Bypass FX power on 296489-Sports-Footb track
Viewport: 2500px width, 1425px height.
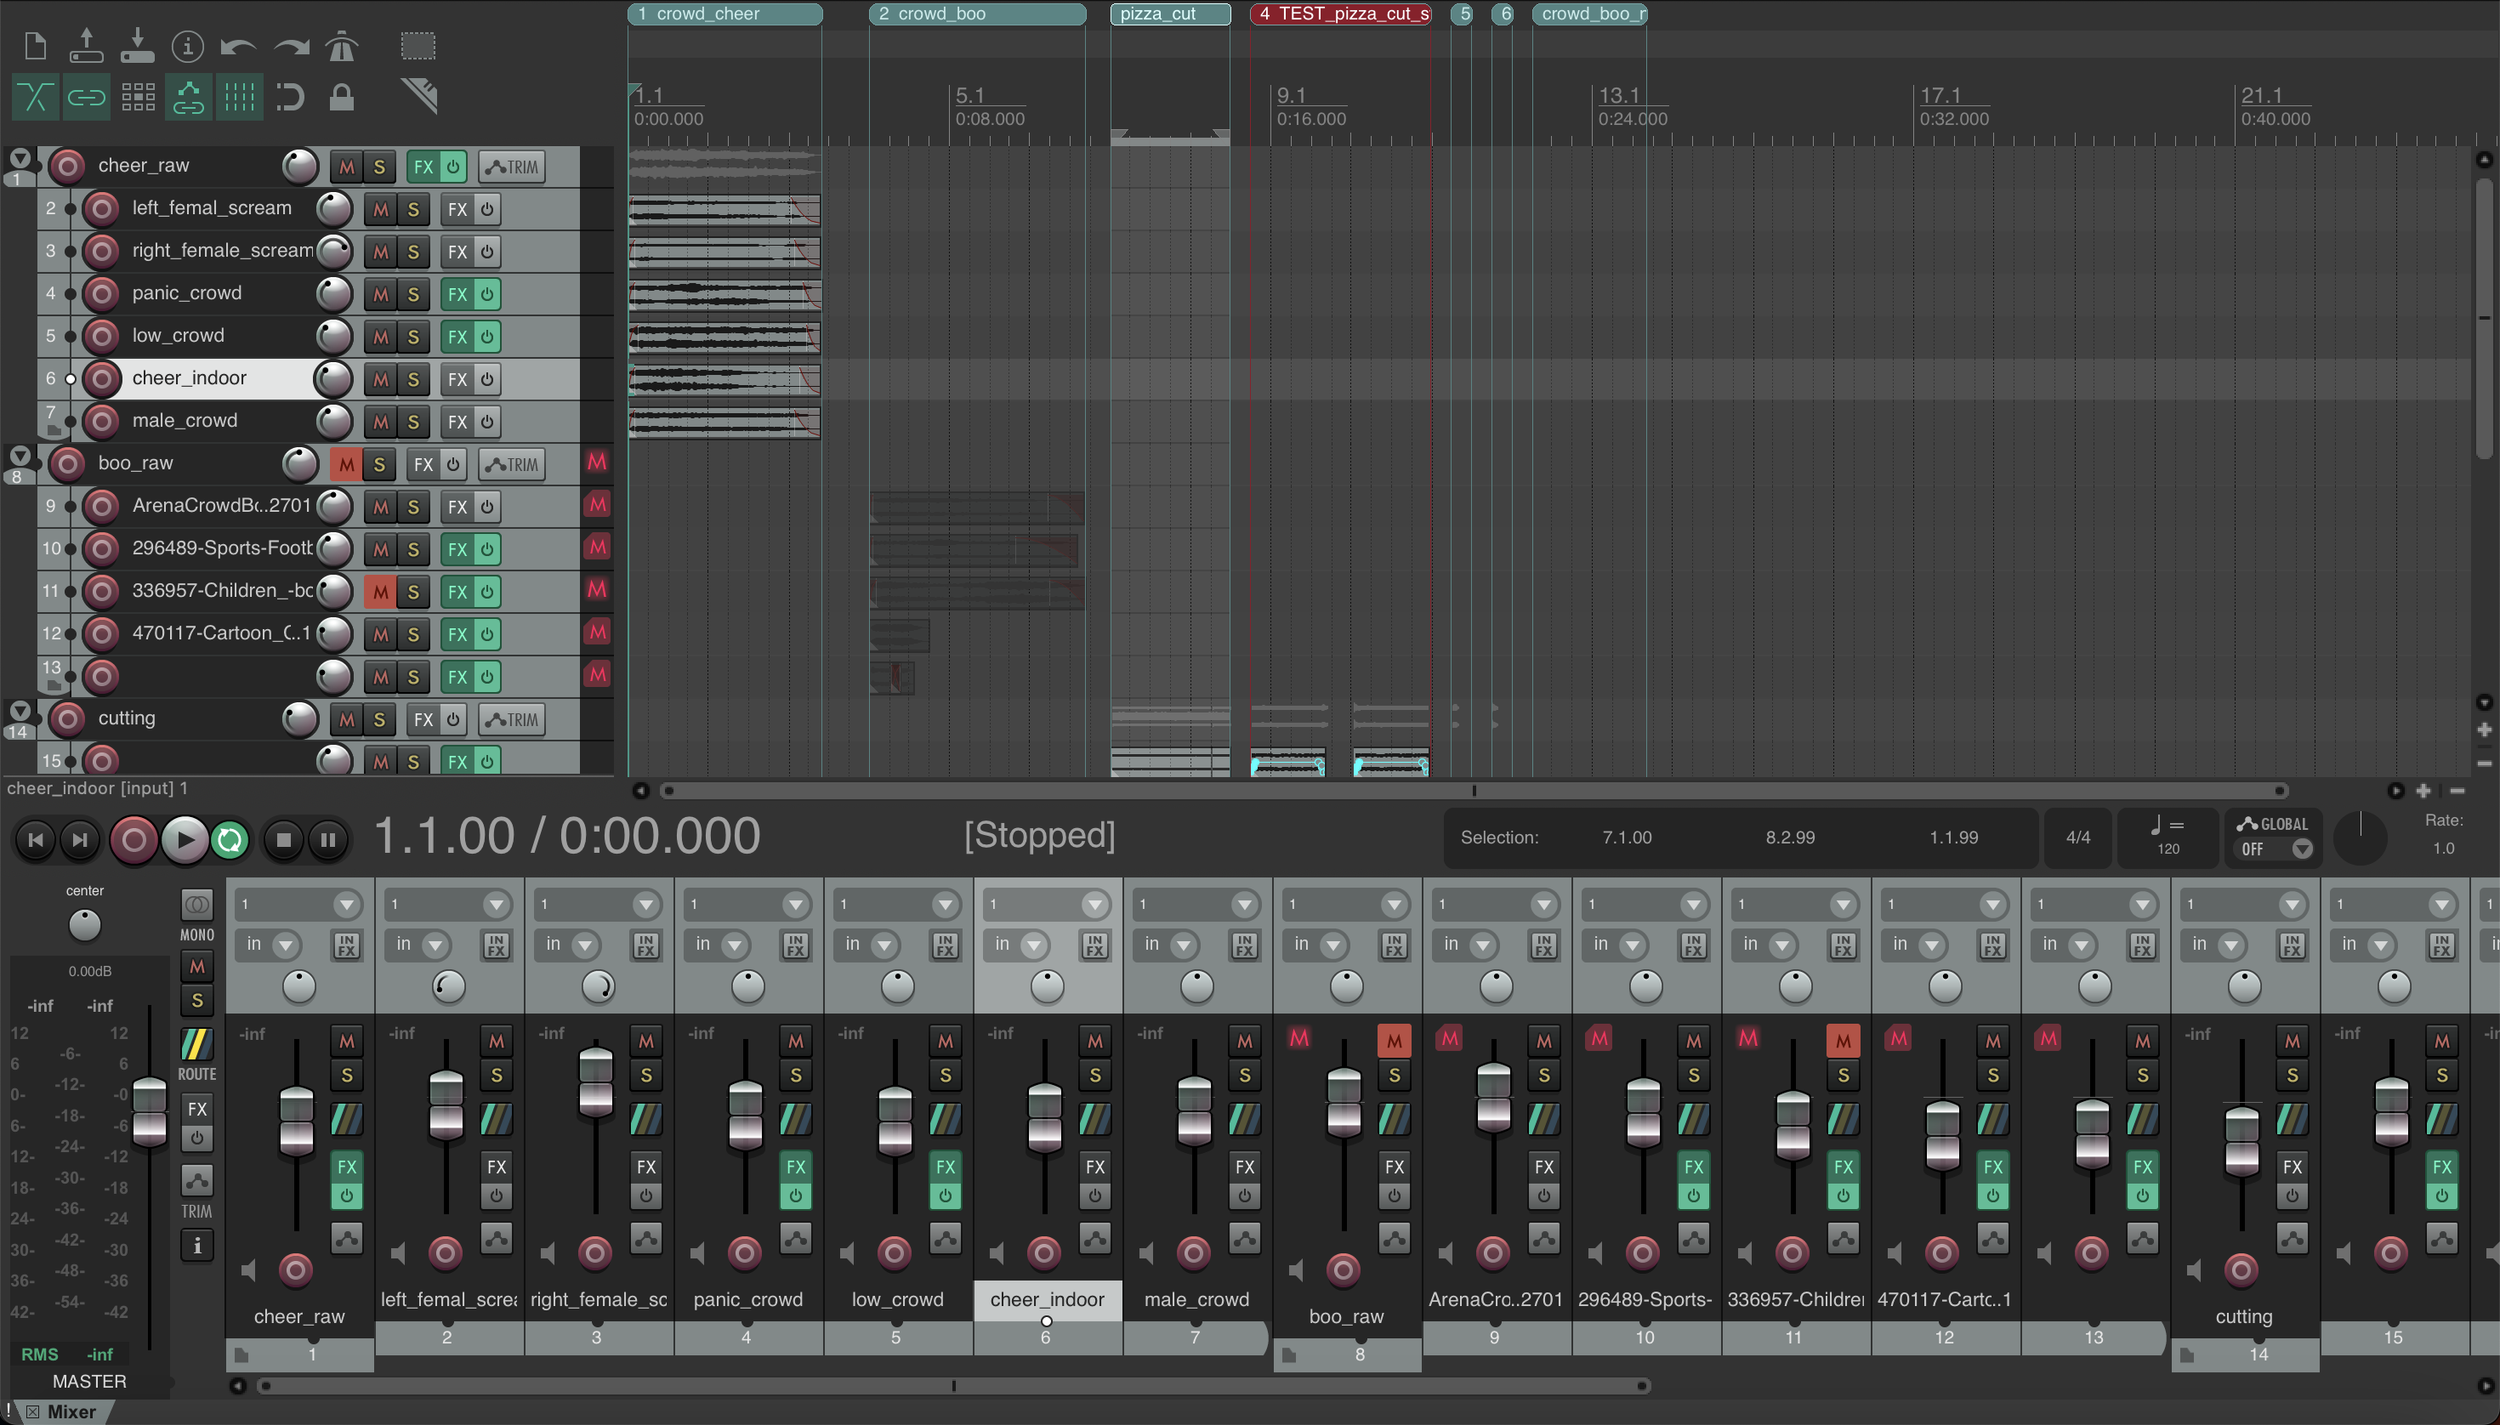coord(487,549)
